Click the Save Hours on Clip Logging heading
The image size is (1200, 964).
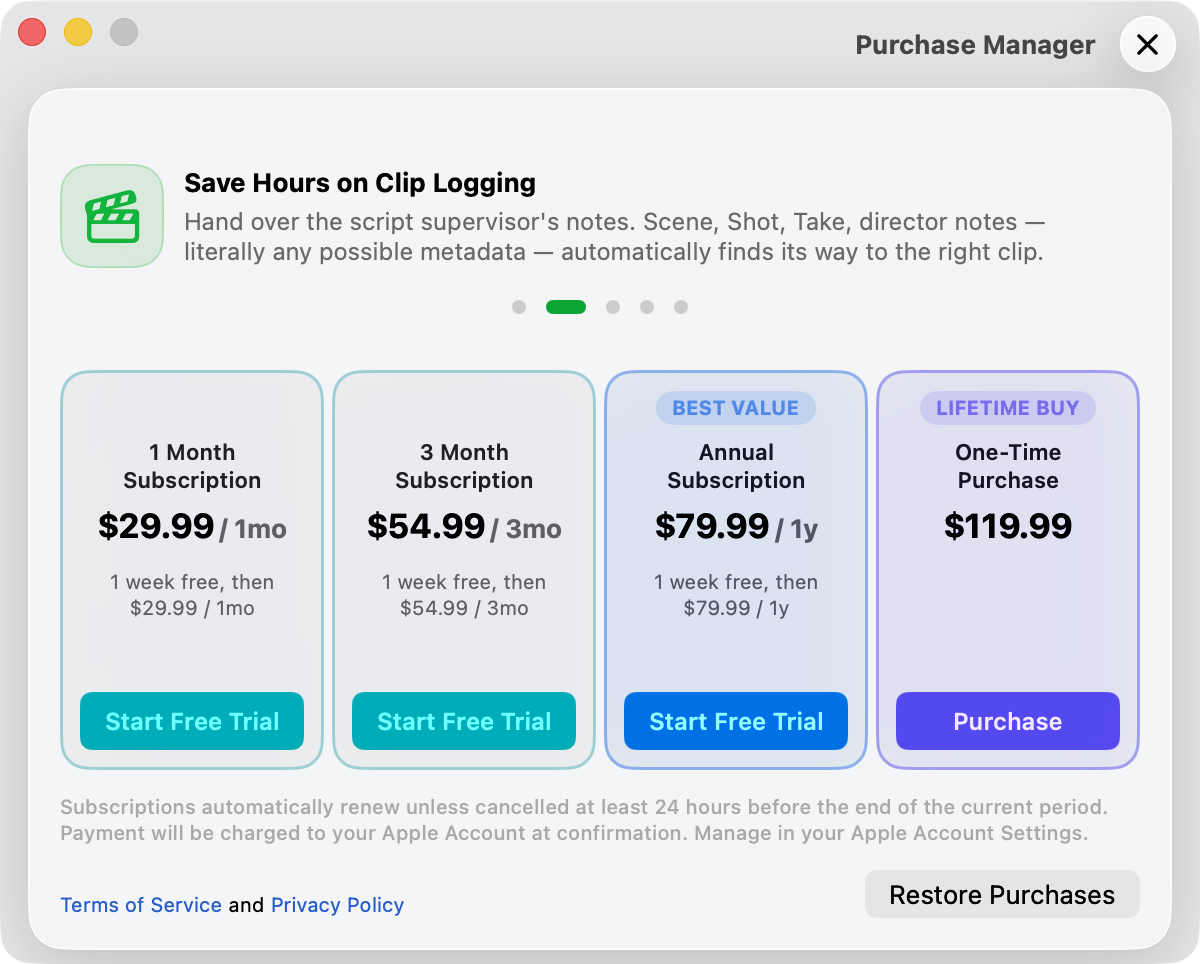[360, 183]
